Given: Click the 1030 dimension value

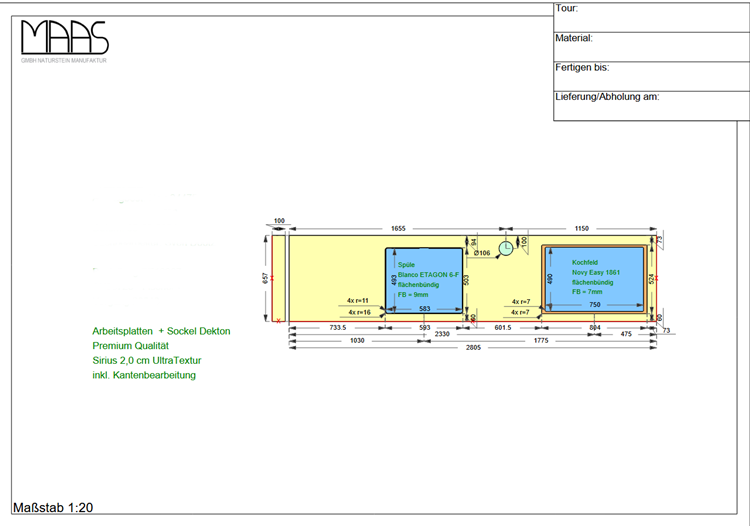Looking at the screenshot, I should [x=357, y=340].
